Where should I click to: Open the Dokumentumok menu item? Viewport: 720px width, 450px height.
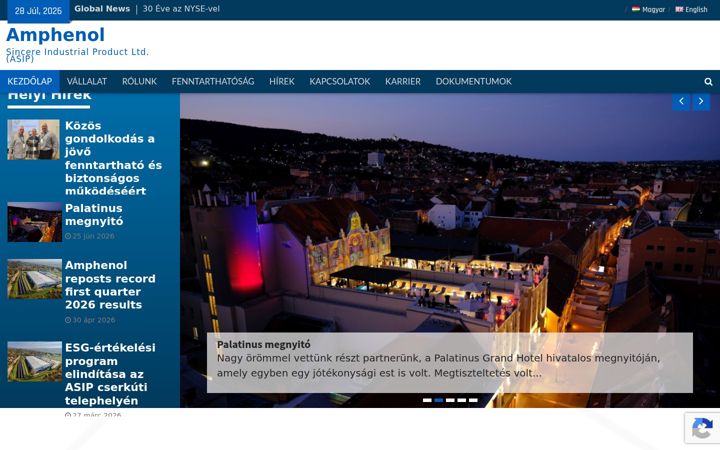[473, 81]
